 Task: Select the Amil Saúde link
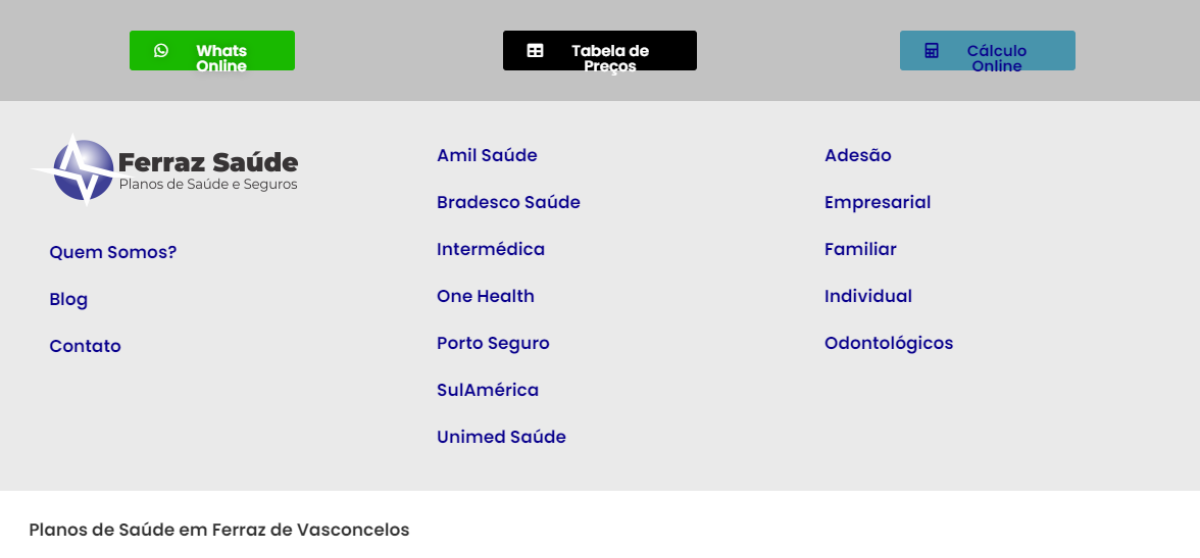pos(487,155)
